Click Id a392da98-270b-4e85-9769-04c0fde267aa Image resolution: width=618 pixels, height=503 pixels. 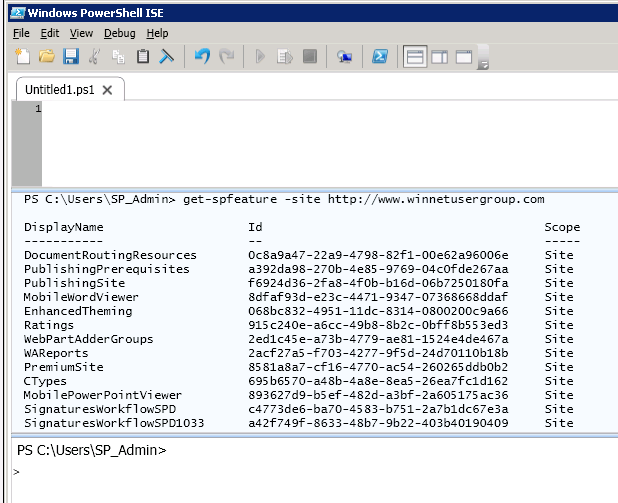pyautogui.click(x=378, y=269)
